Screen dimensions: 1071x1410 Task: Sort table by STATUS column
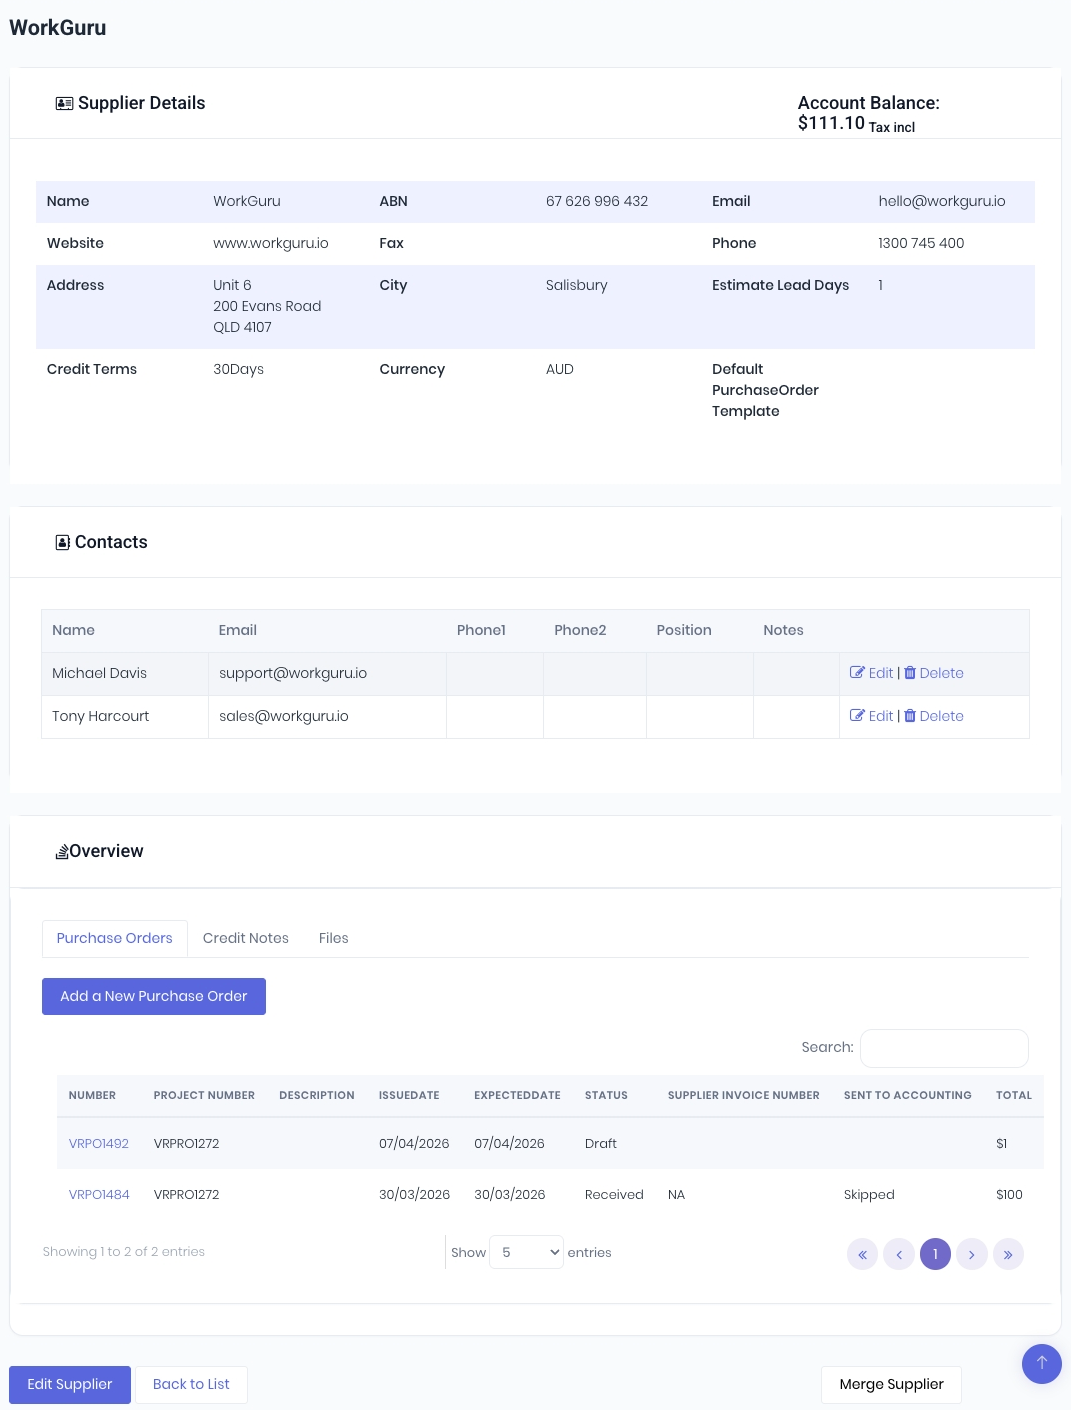coord(606,1096)
